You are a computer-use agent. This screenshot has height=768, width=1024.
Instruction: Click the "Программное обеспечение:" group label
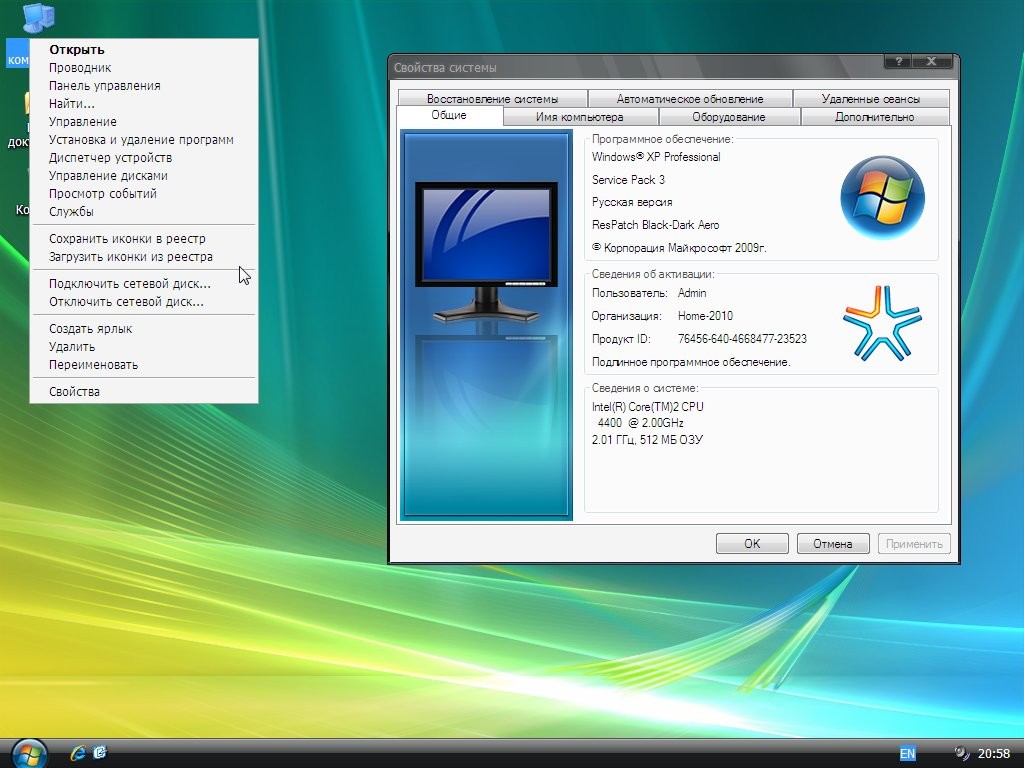pyautogui.click(x=662, y=139)
